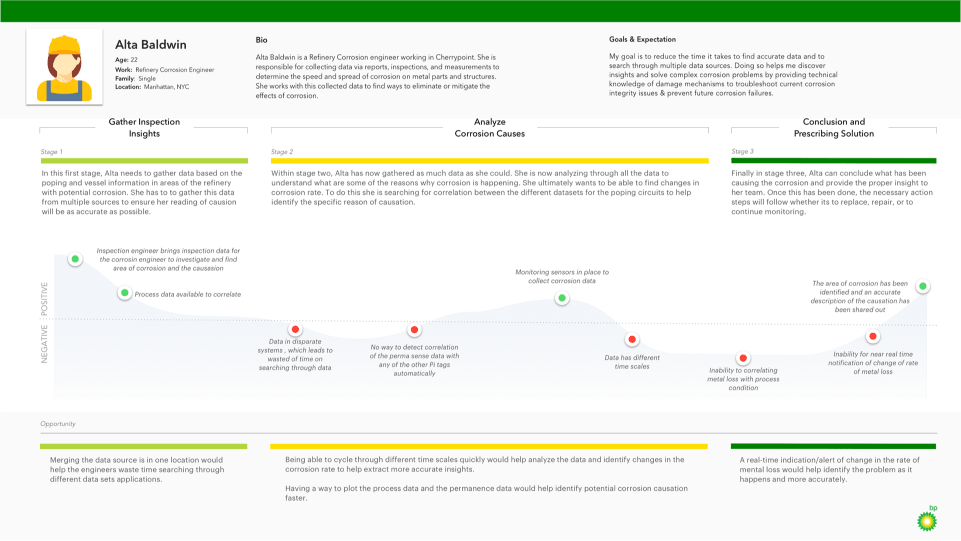This screenshot has height=541, width=961.
Task: Click the dark green Stage 3 color bar
Action: point(834,161)
